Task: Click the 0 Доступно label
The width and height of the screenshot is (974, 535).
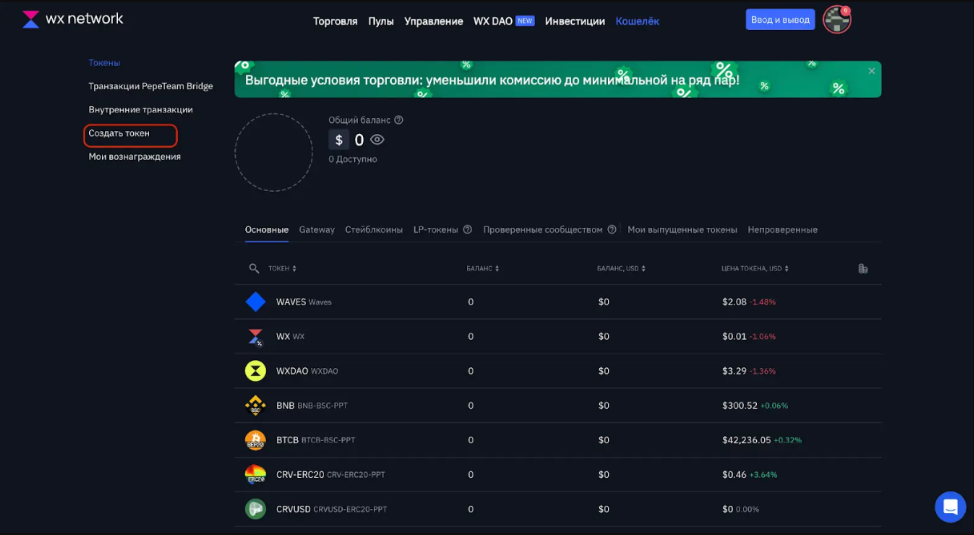Action: coord(353,159)
